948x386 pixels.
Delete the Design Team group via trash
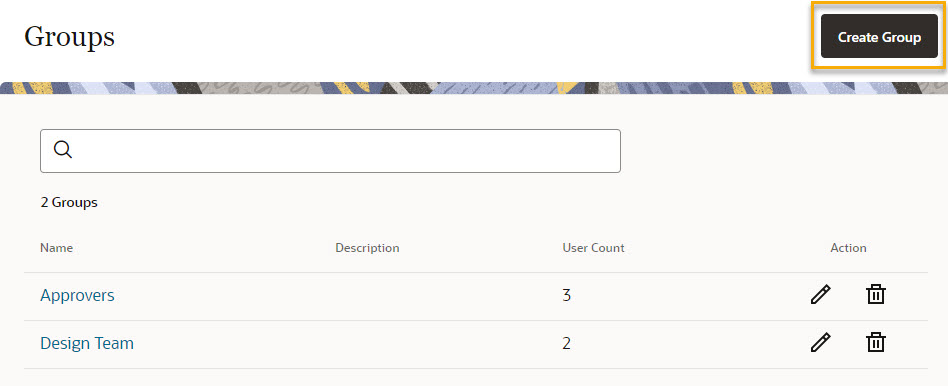pyautogui.click(x=875, y=343)
